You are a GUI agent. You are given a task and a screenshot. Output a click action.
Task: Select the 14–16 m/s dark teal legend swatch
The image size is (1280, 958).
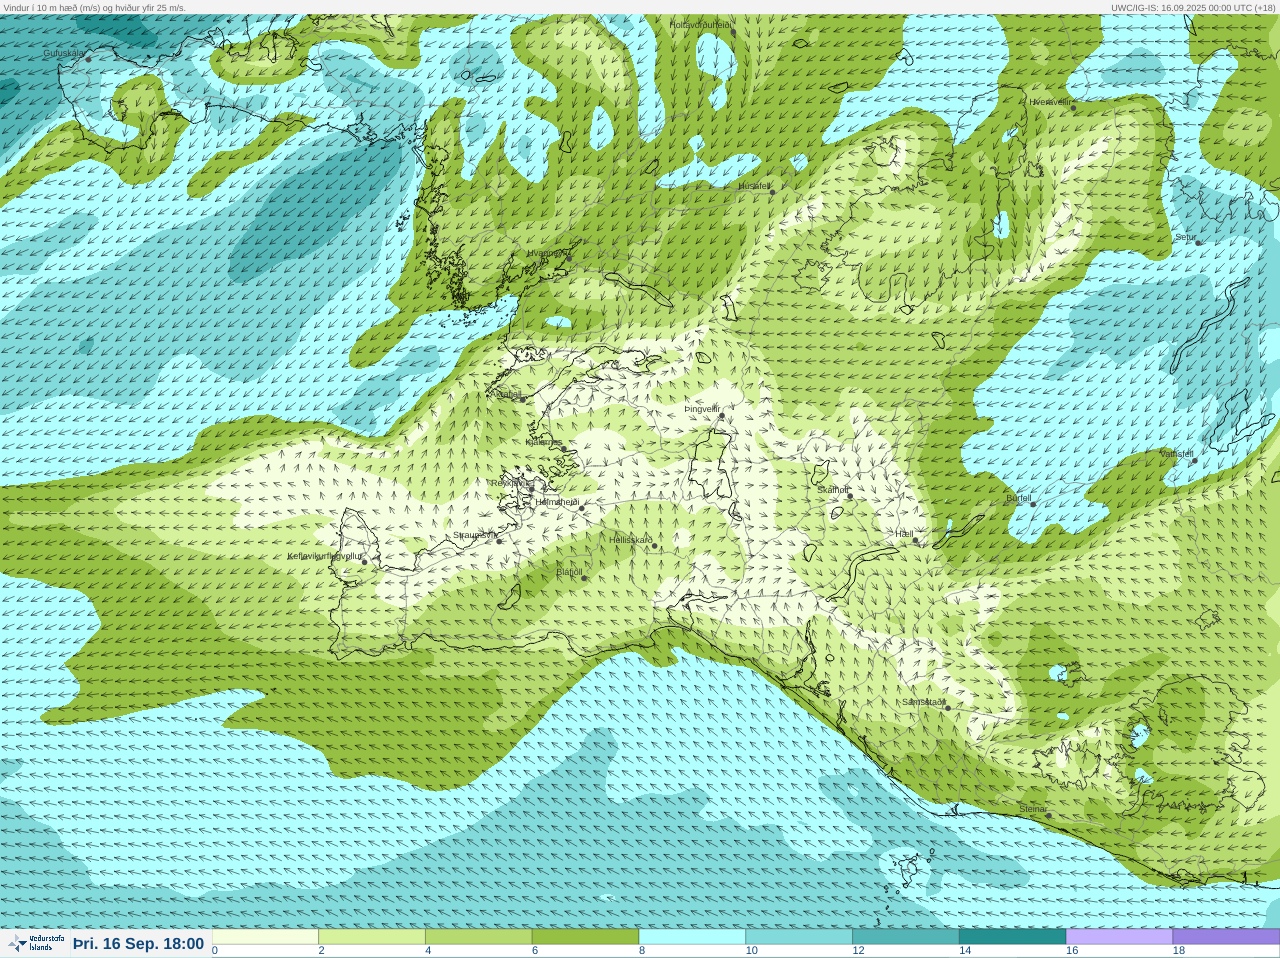[x=1012, y=937]
